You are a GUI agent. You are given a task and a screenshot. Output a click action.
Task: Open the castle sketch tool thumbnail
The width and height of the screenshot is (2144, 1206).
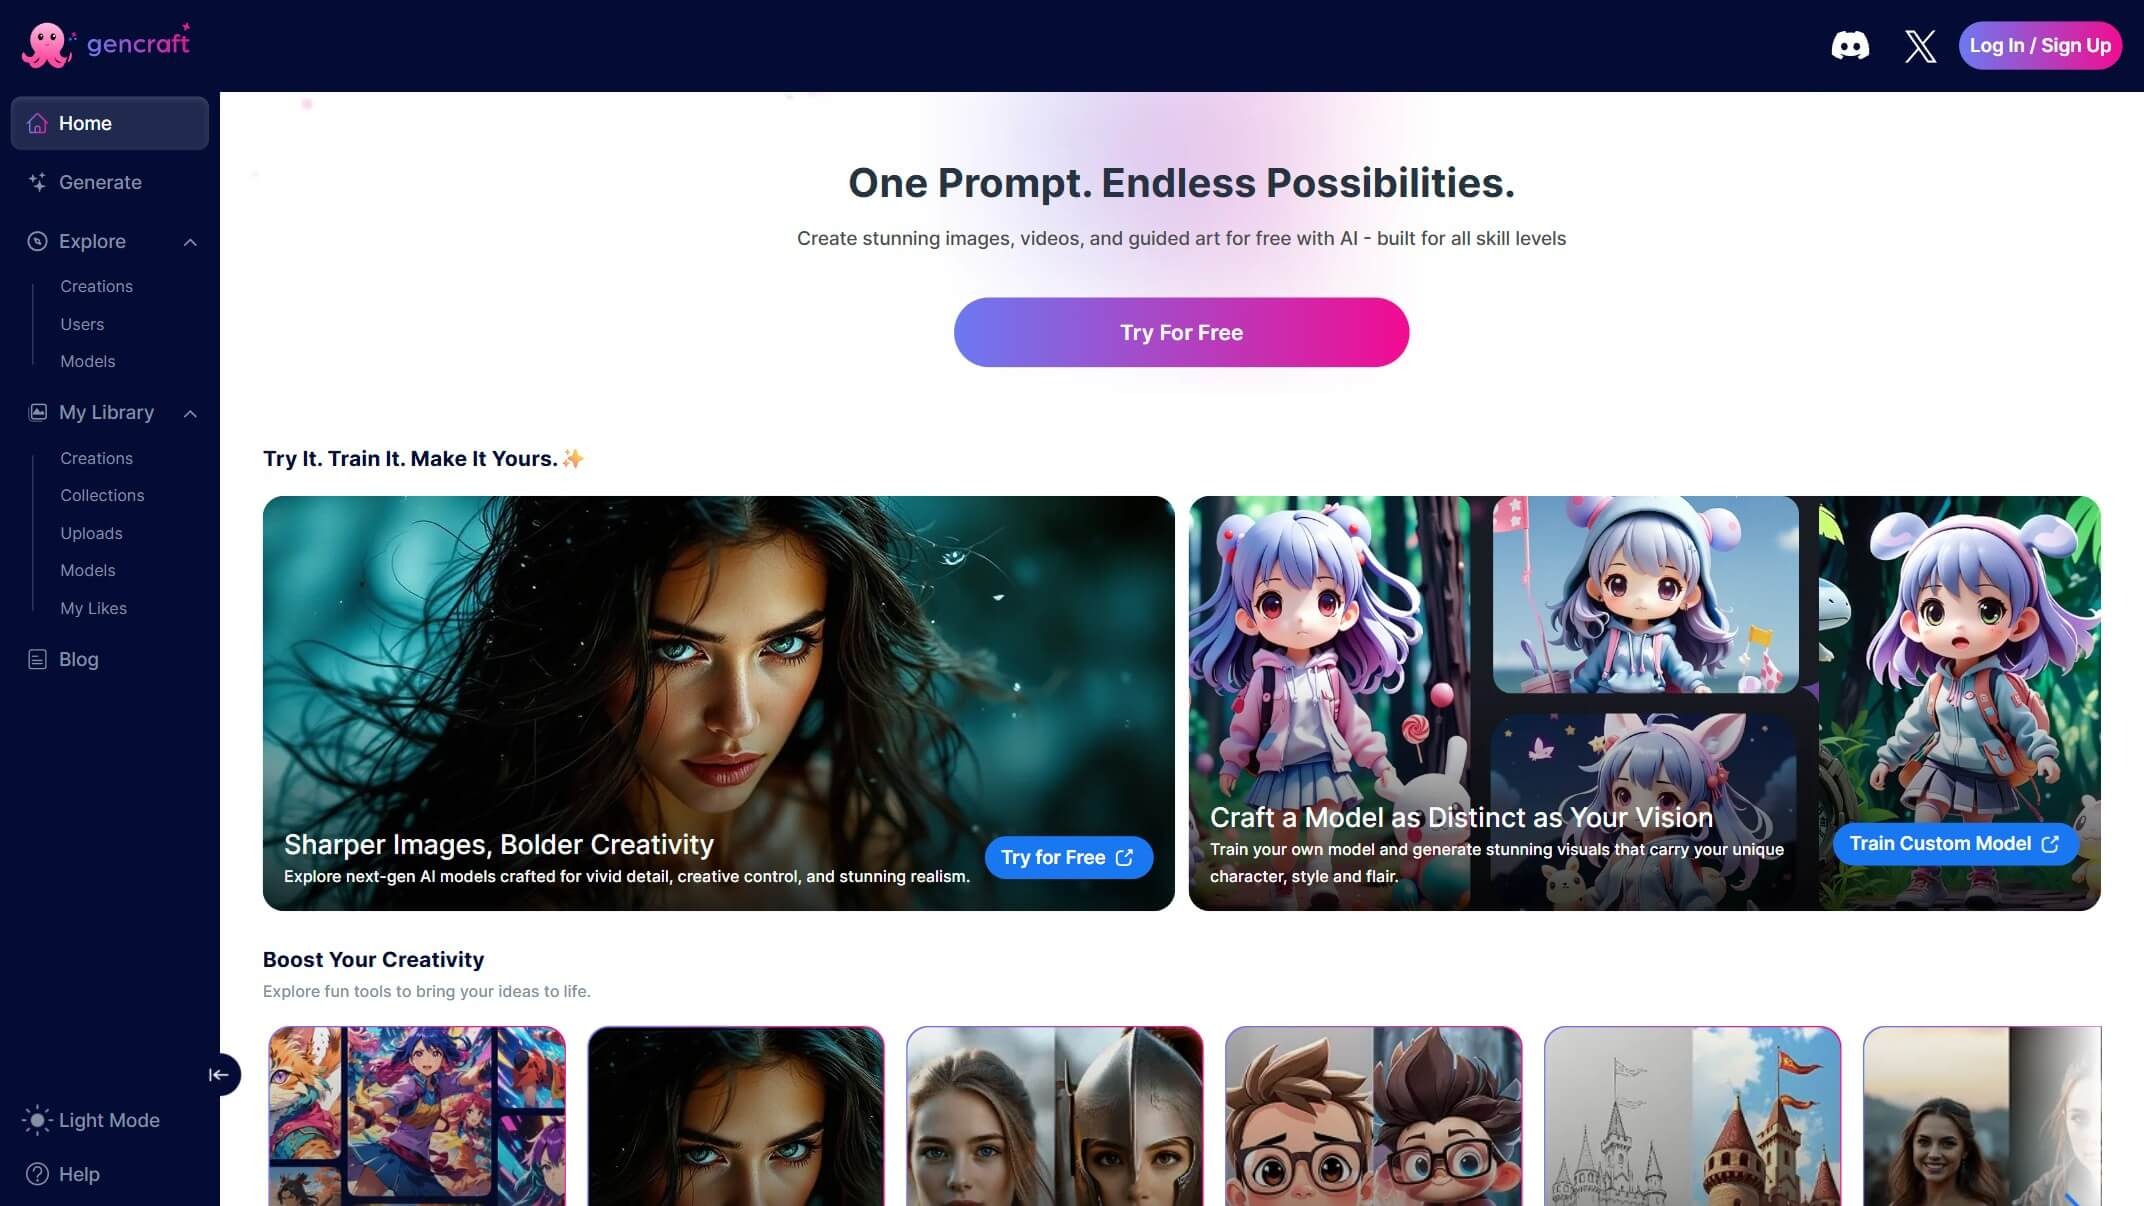(x=1692, y=1116)
